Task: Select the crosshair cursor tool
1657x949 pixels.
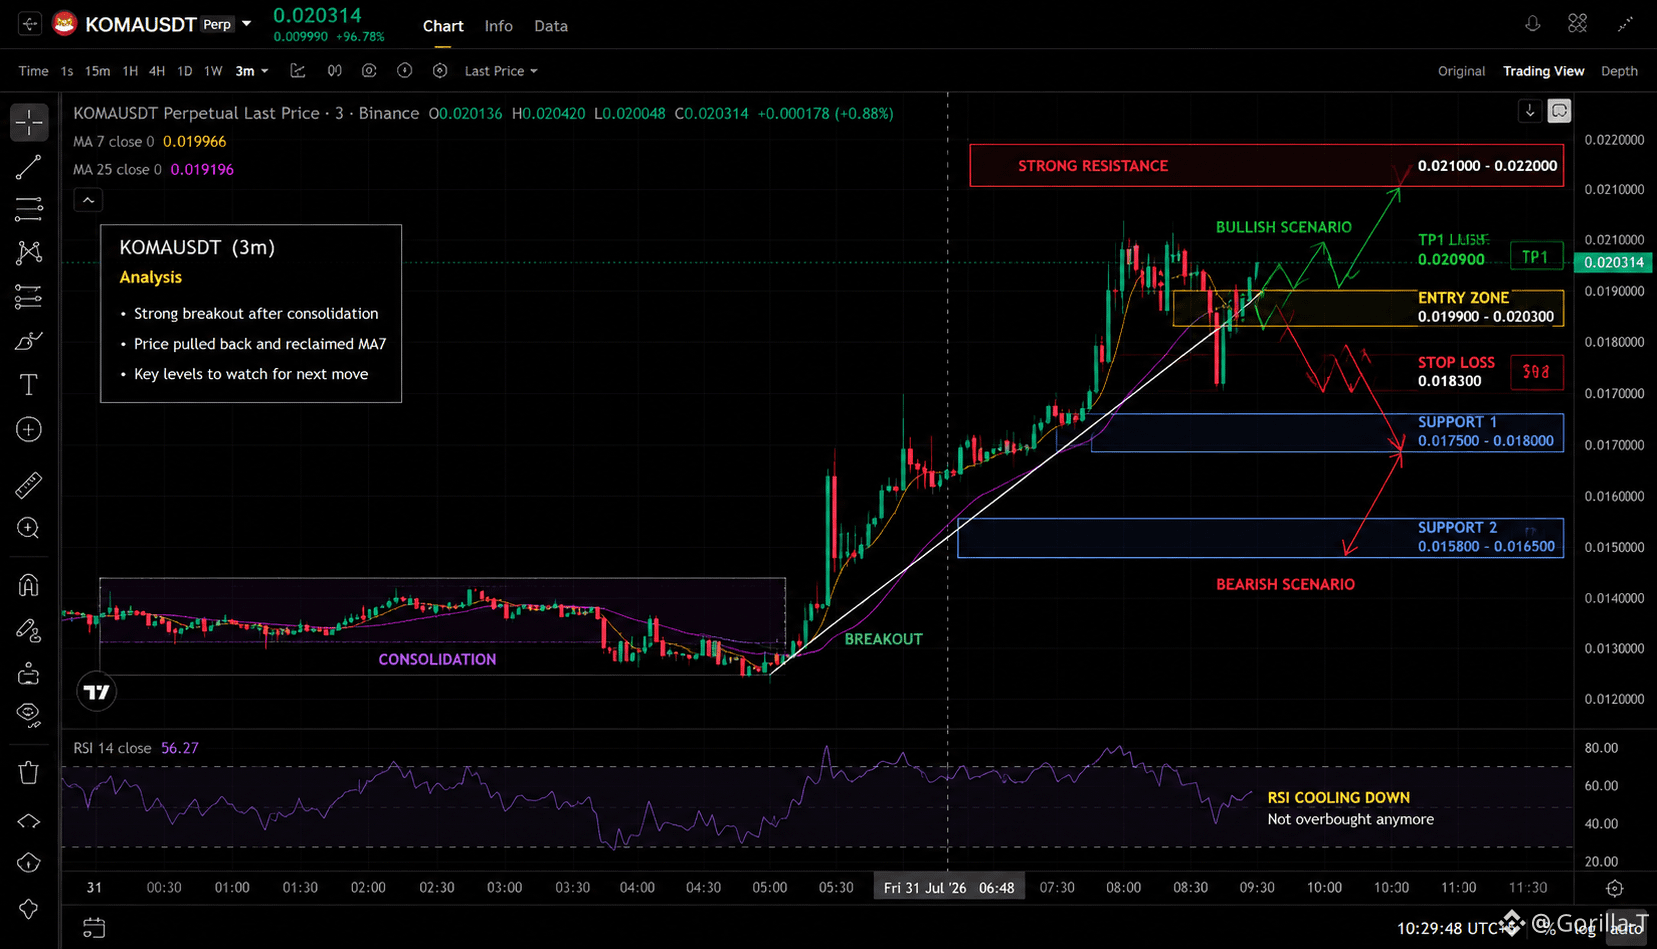Action: (29, 122)
